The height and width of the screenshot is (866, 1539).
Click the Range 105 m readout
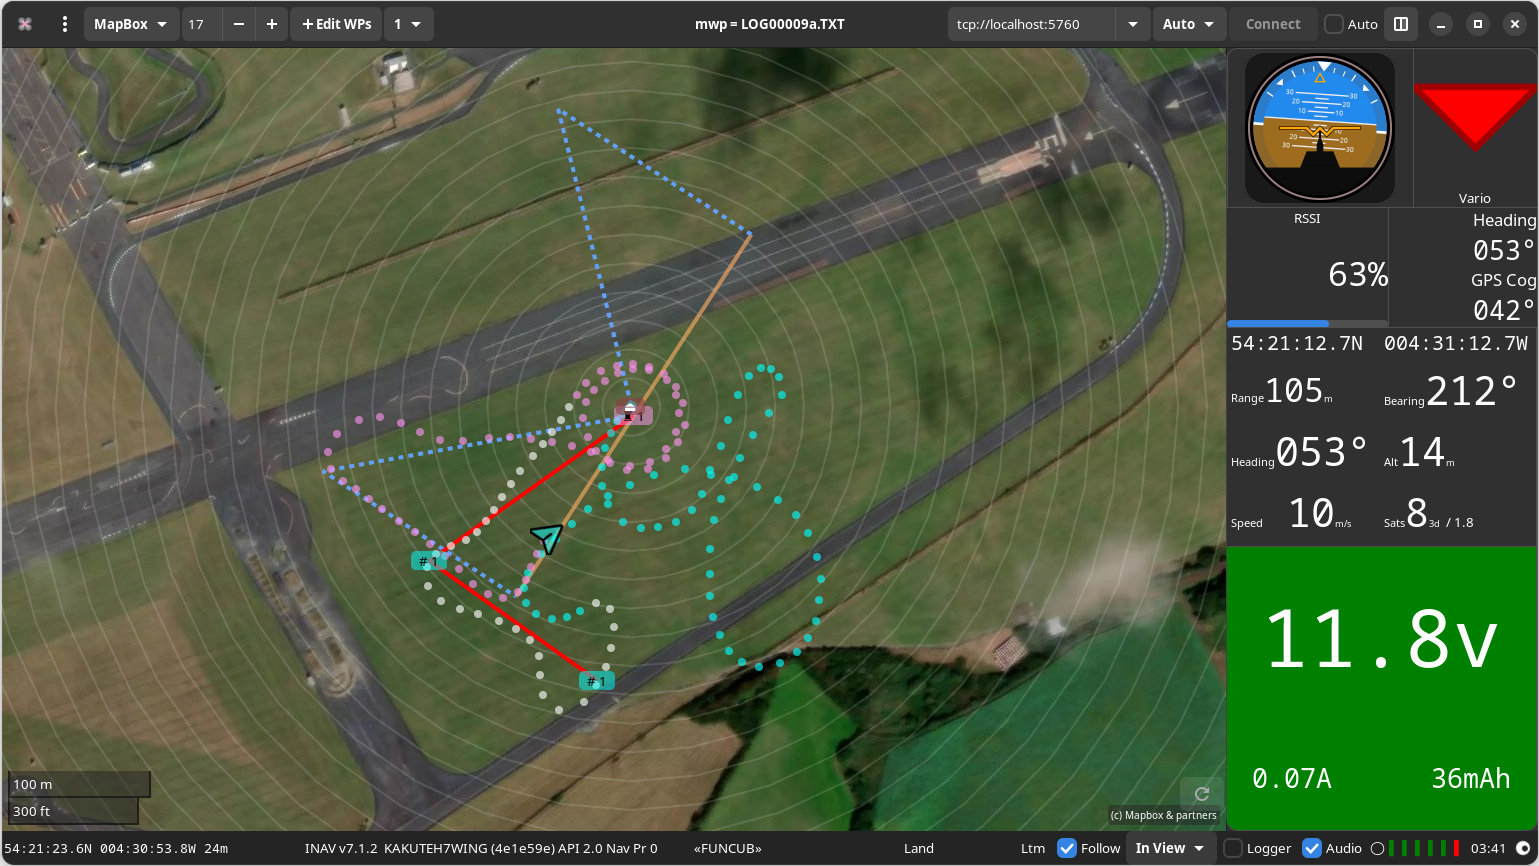[1282, 391]
